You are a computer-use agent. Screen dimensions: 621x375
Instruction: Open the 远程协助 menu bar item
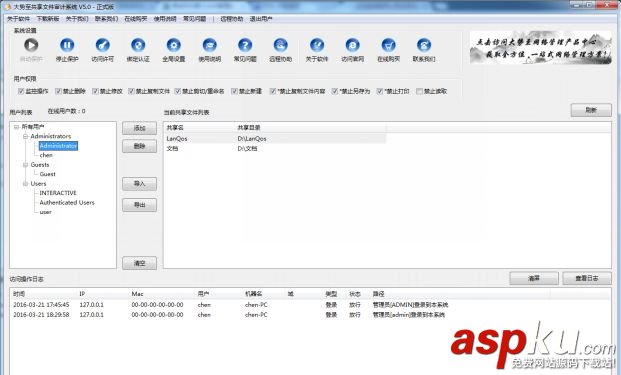tap(232, 19)
